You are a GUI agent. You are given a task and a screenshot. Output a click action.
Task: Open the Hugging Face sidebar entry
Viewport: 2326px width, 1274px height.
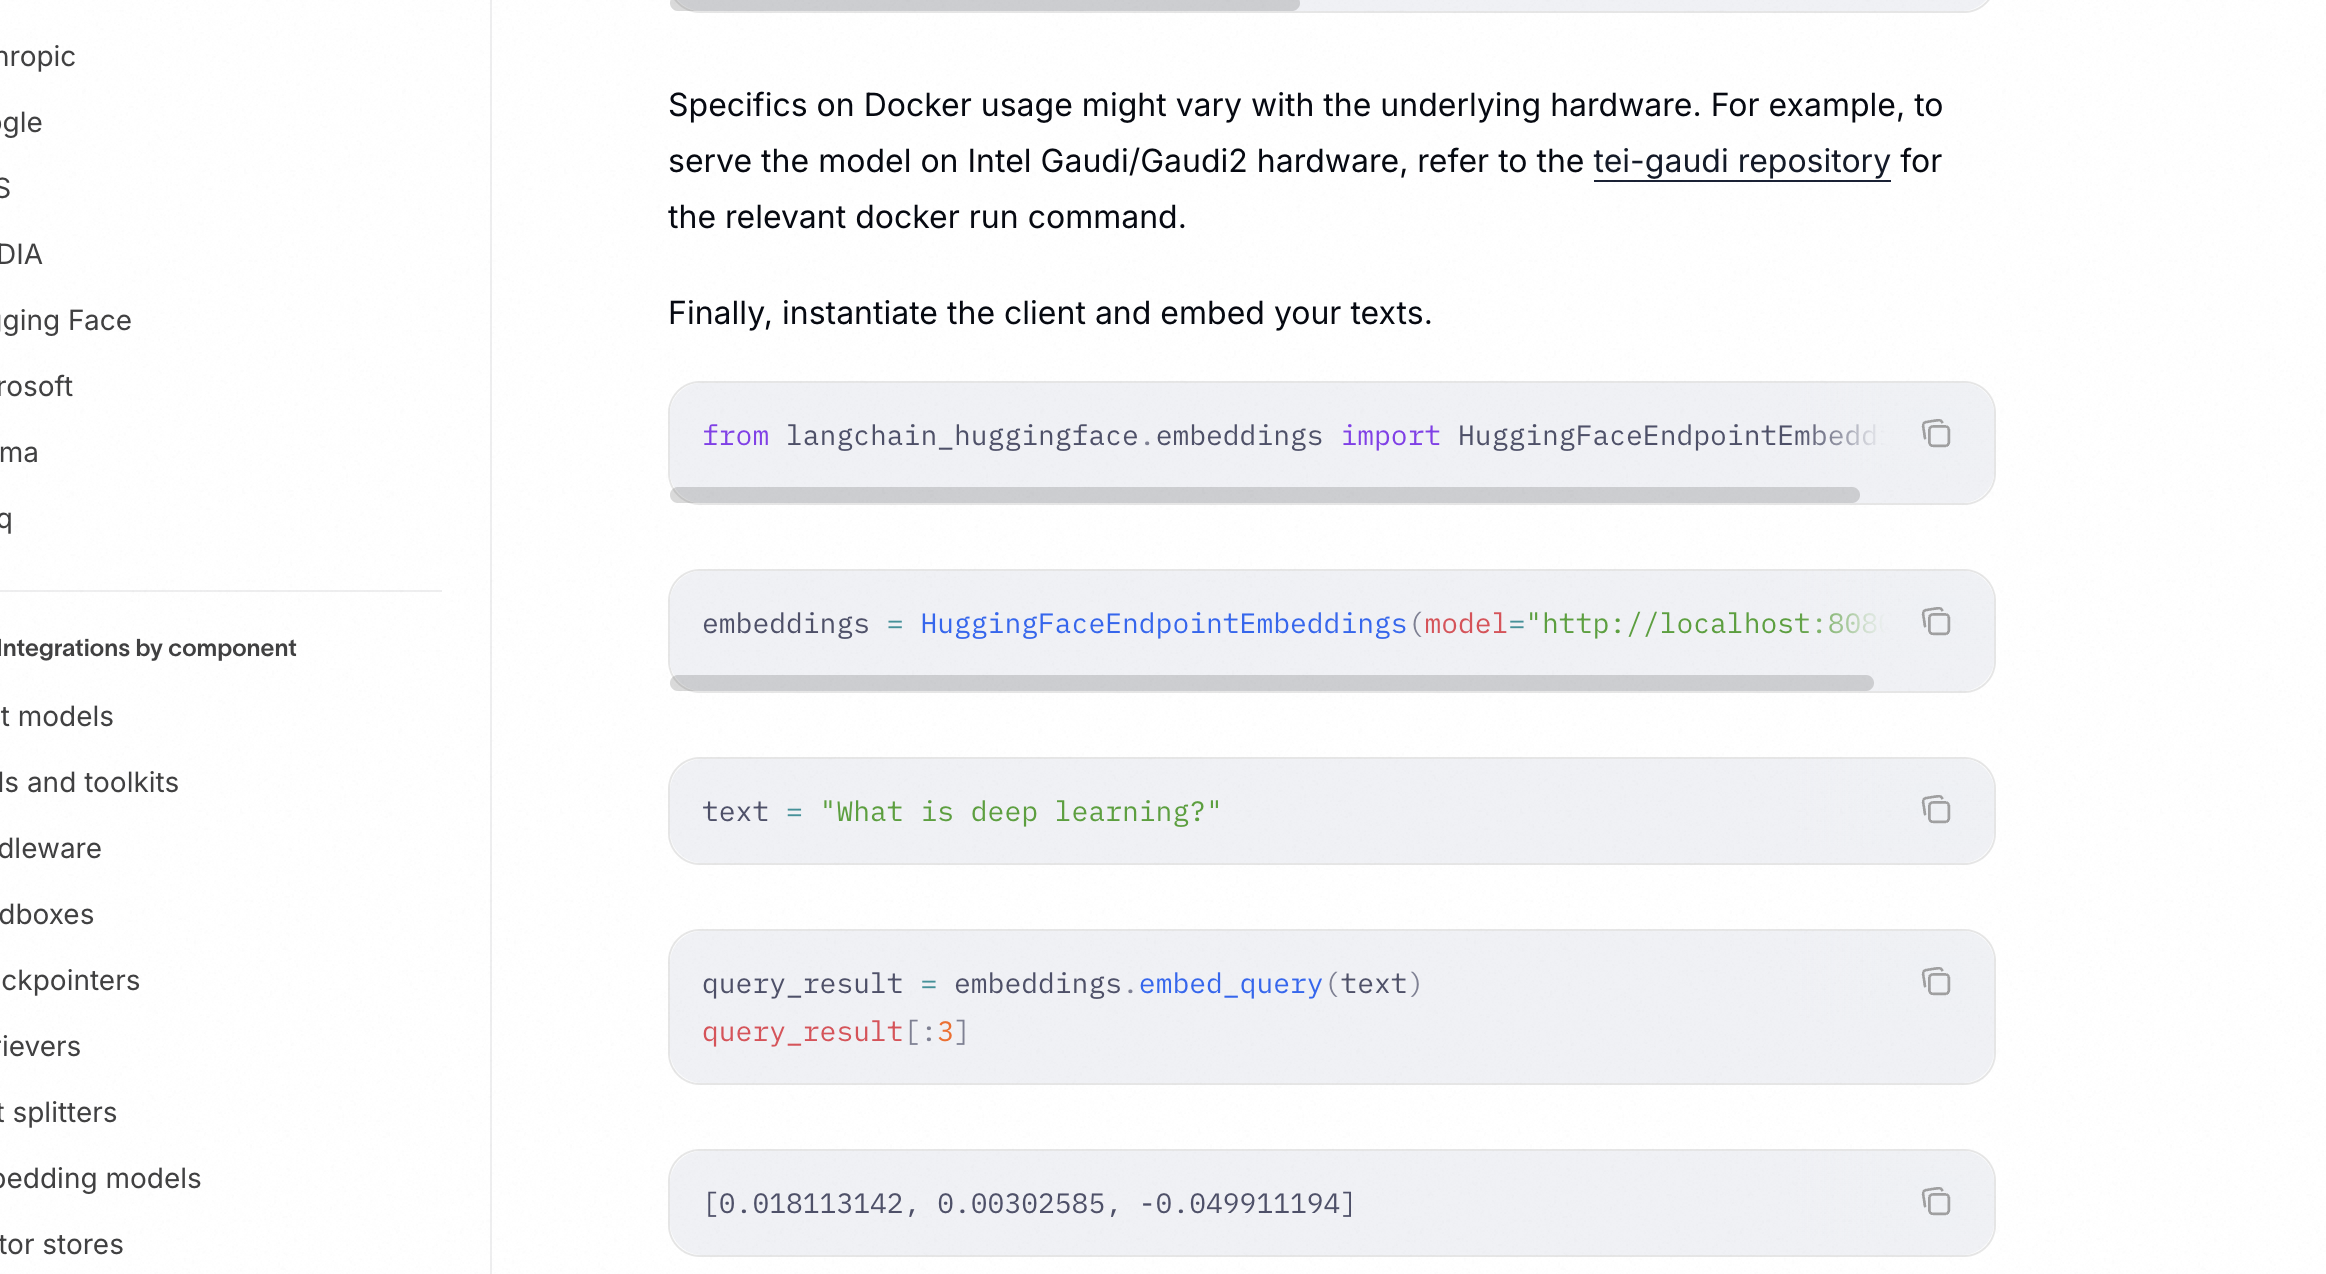point(66,320)
